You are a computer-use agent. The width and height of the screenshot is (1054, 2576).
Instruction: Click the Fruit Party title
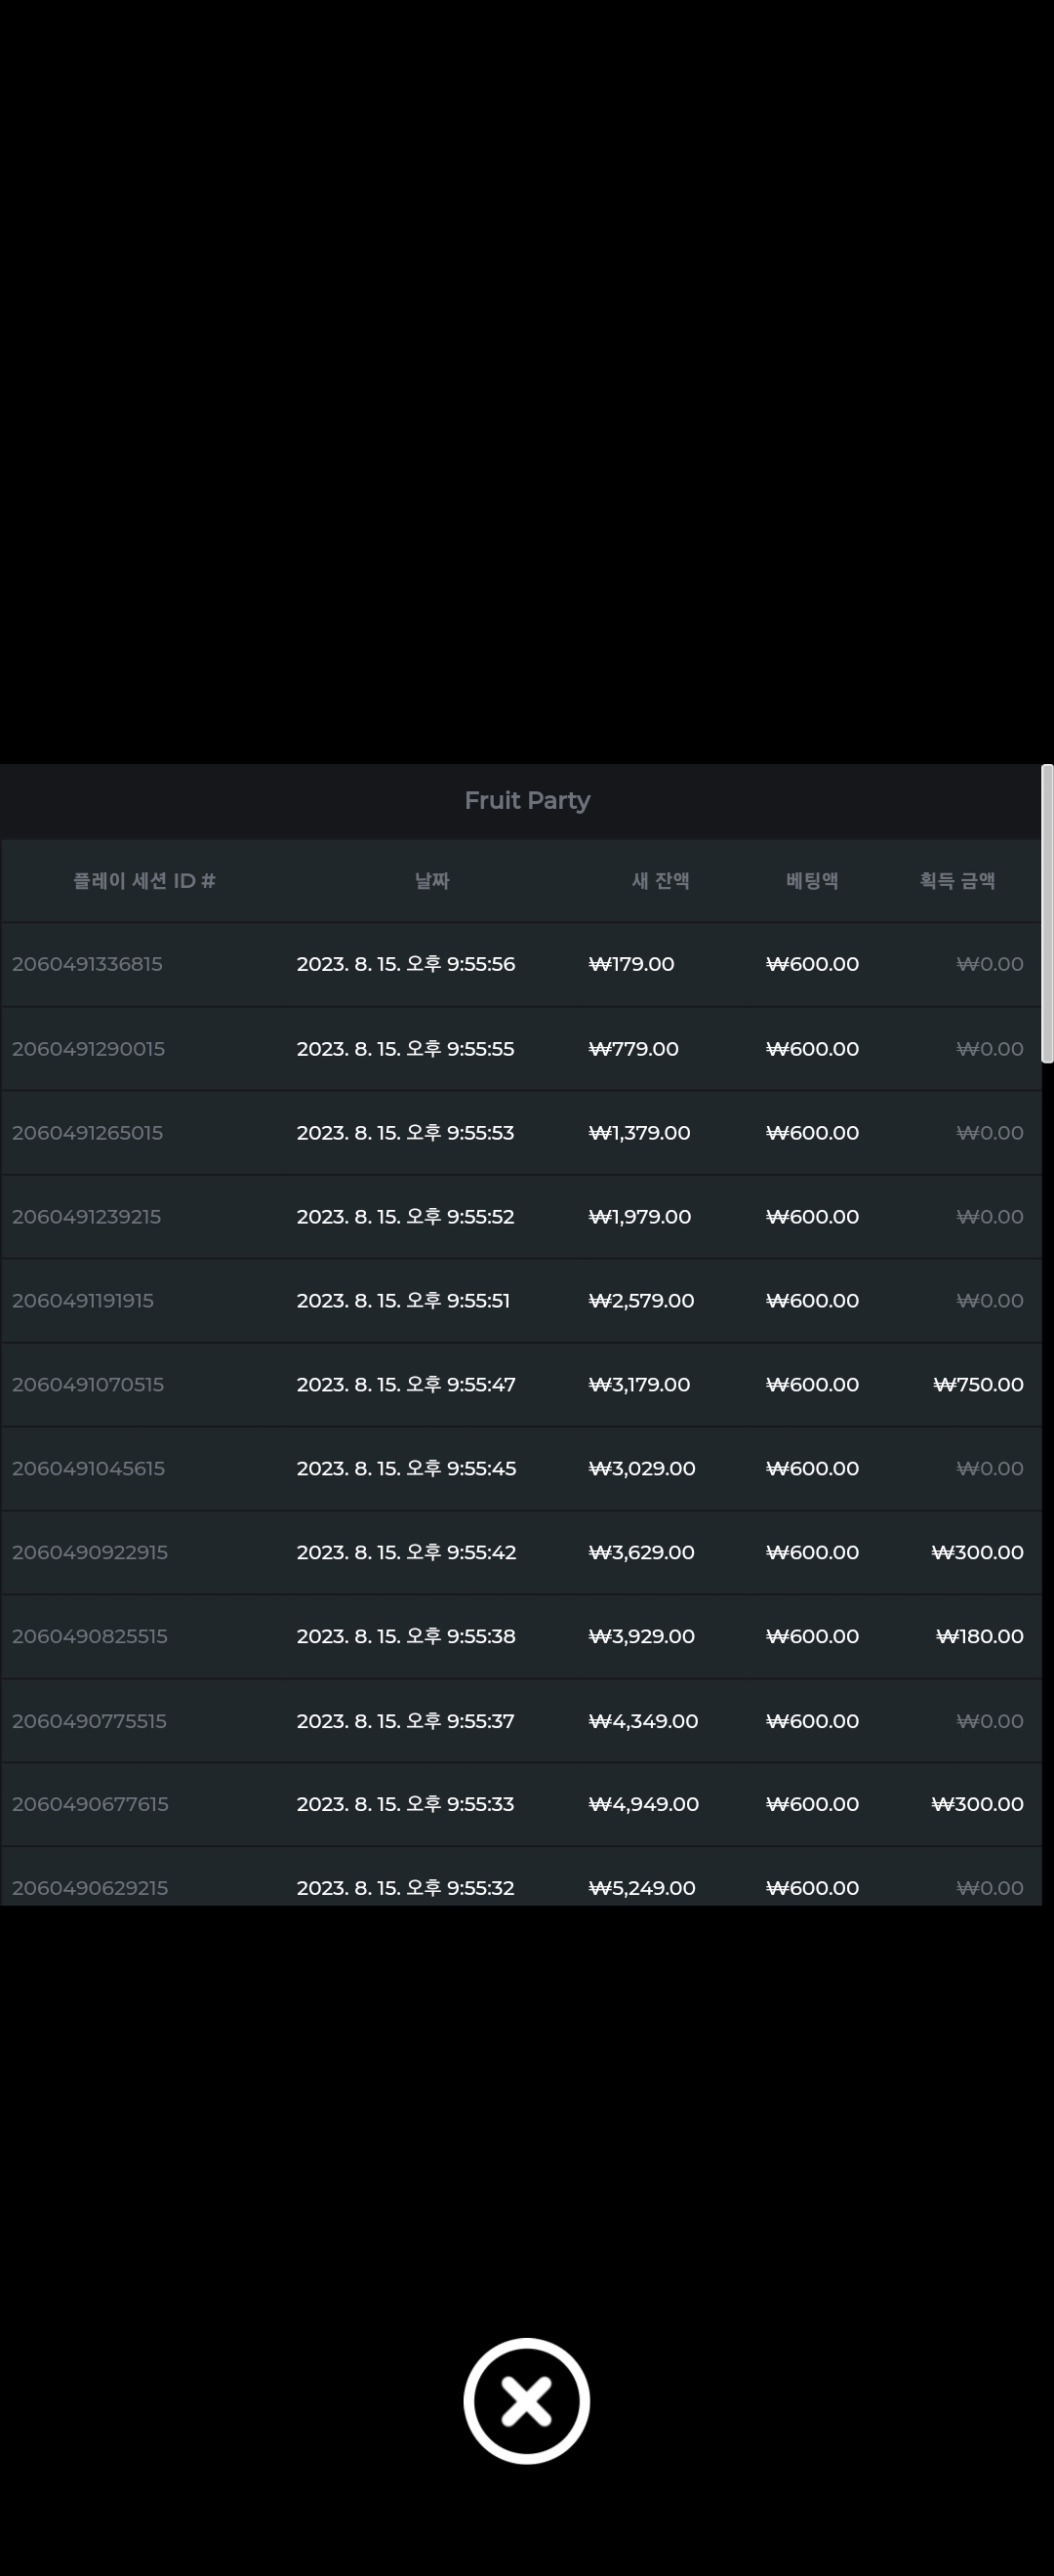coord(527,801)
